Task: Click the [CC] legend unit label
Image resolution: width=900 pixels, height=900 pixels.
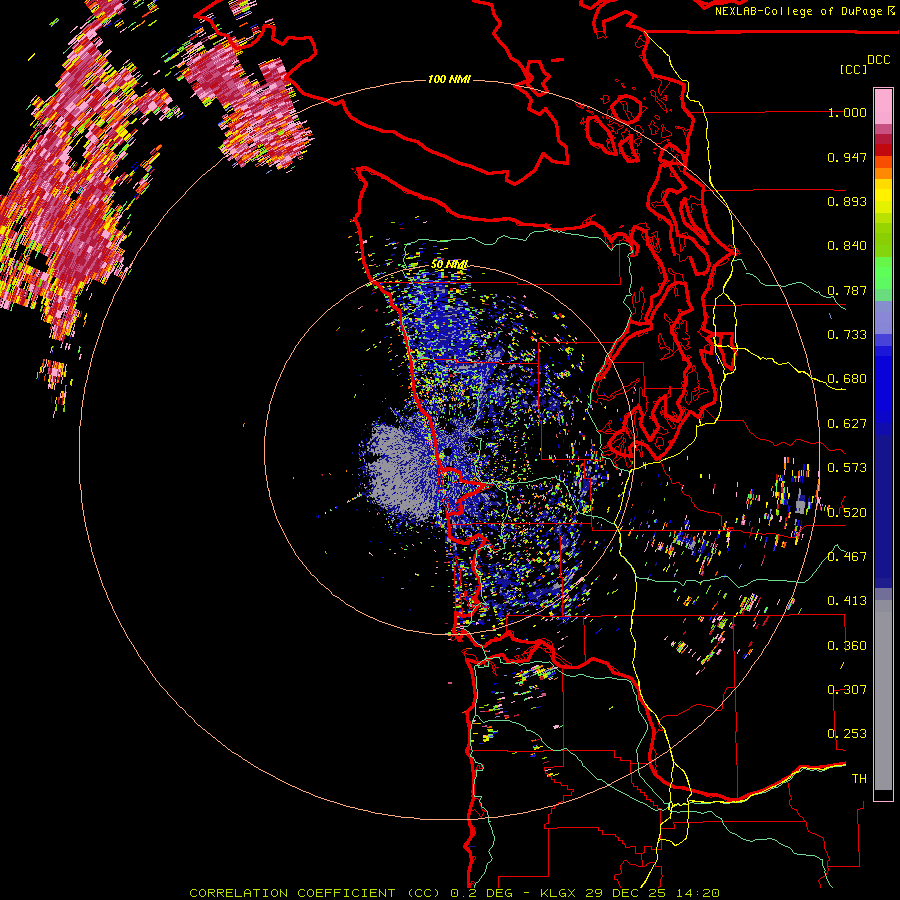Action: click(x=853, y=69)
